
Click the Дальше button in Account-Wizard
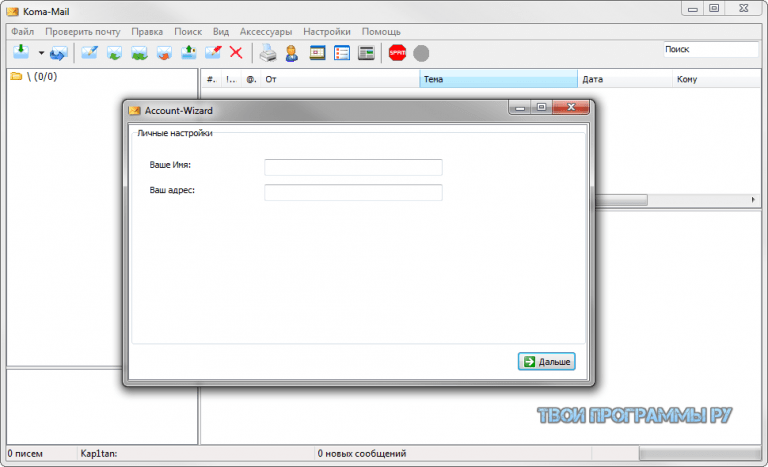pos(547,362)
